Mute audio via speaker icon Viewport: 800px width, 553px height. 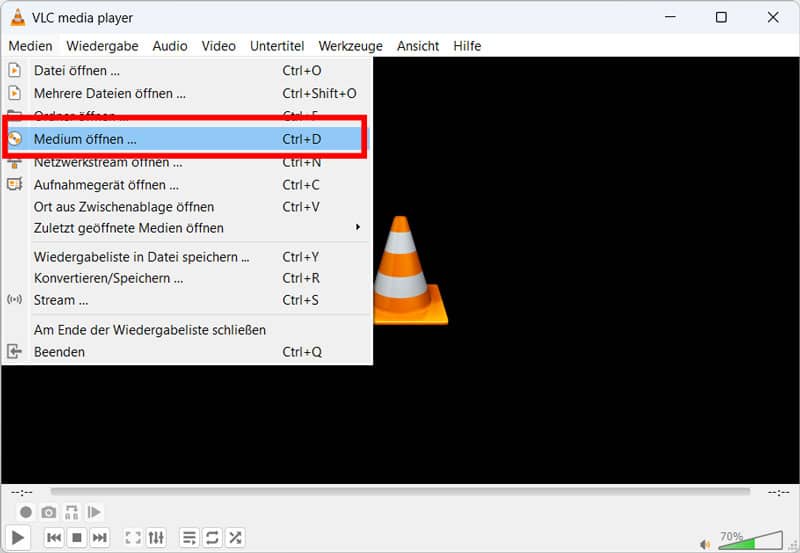click(x=705, y=544)
